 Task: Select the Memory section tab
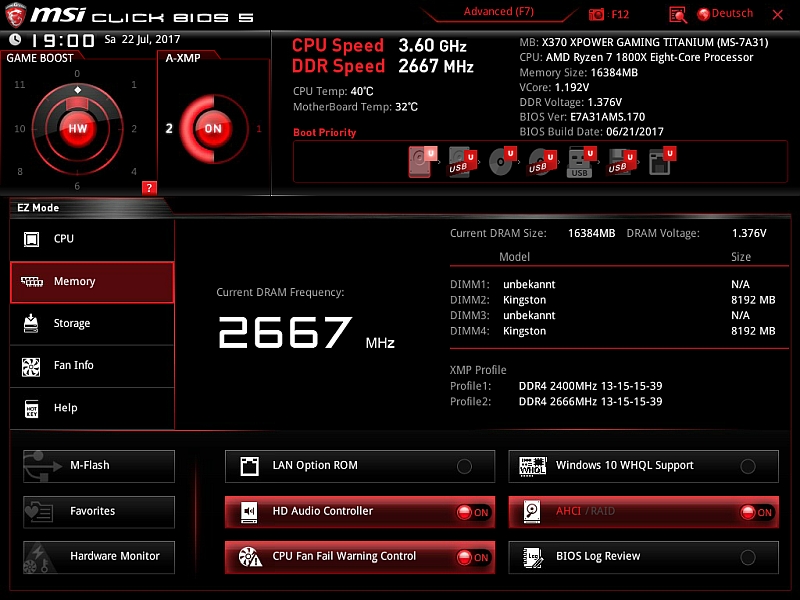click(92, 282)
